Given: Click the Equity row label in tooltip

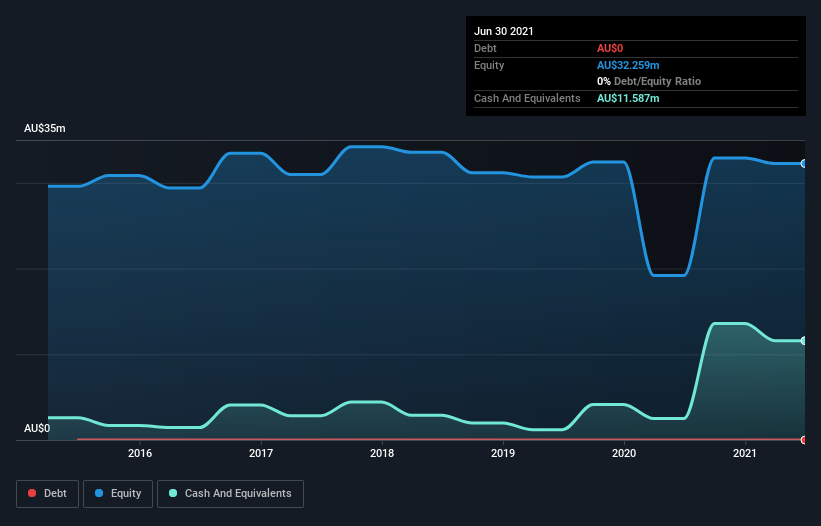Looking at the screenshot, I should tap(489, 65).
